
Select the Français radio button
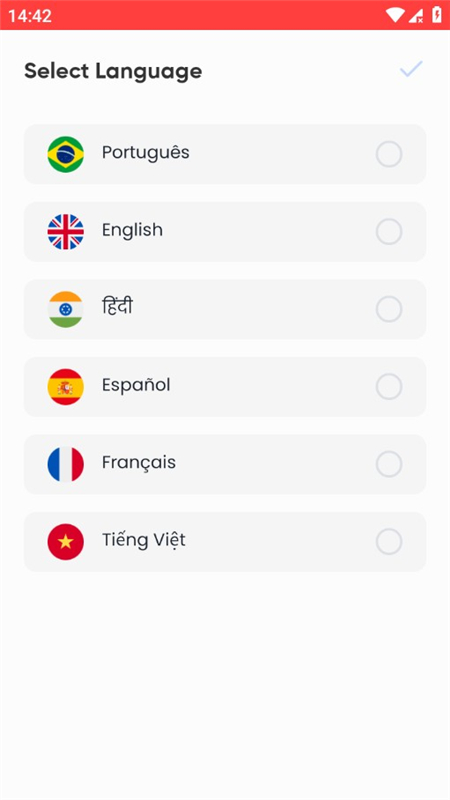pyautogui.click(x=389, y=464)
